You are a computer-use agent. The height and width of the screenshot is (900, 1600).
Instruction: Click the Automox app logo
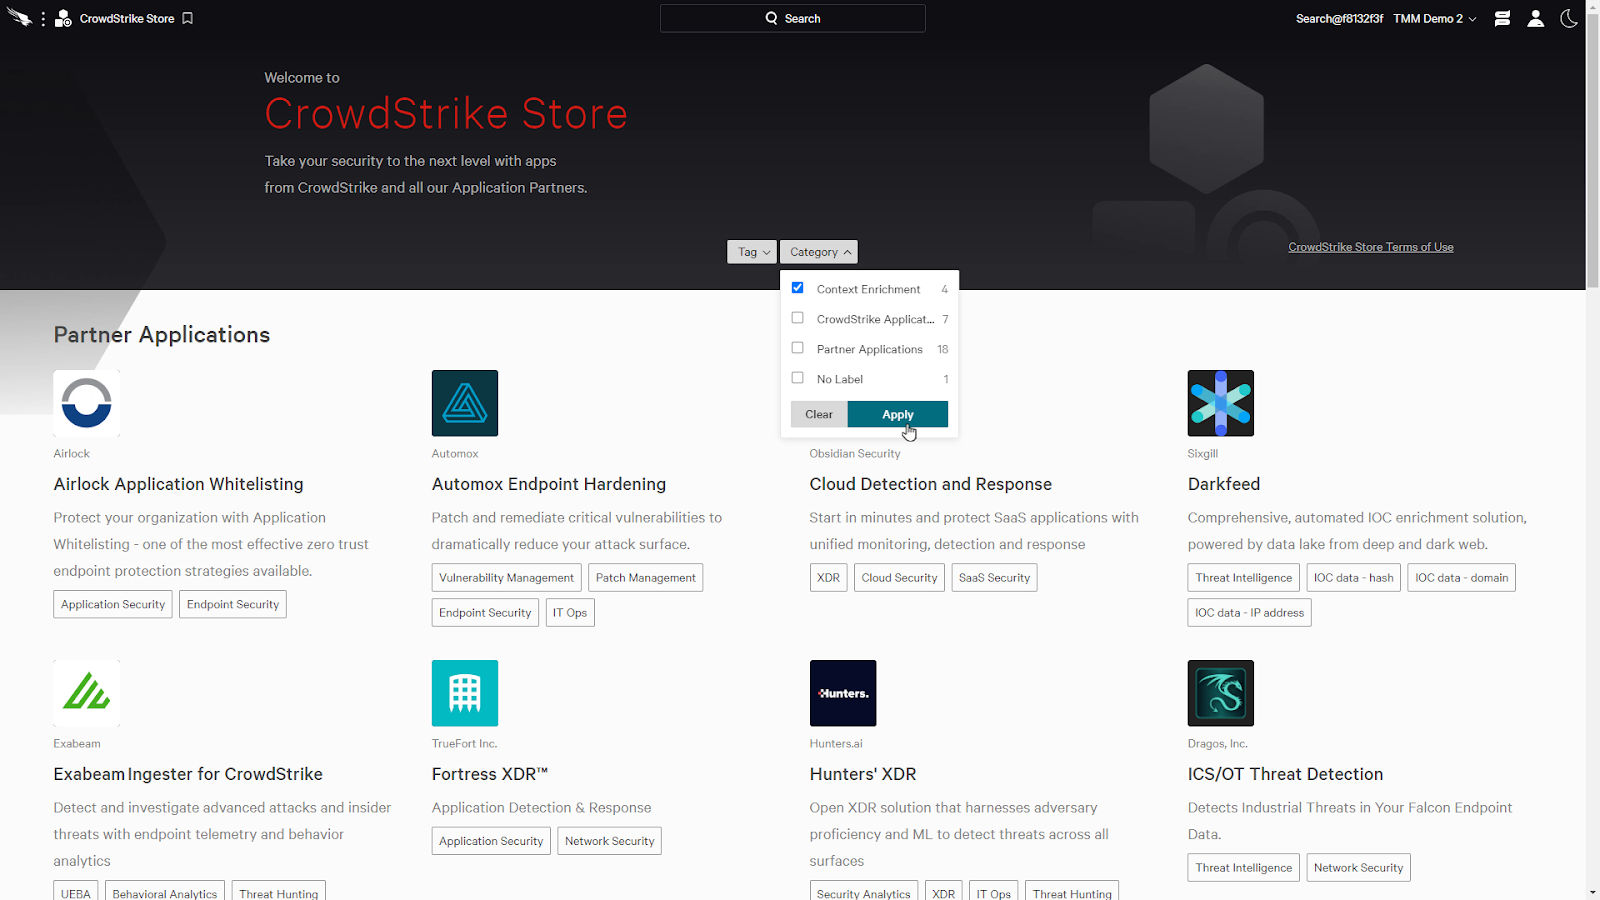pos(465,403)
